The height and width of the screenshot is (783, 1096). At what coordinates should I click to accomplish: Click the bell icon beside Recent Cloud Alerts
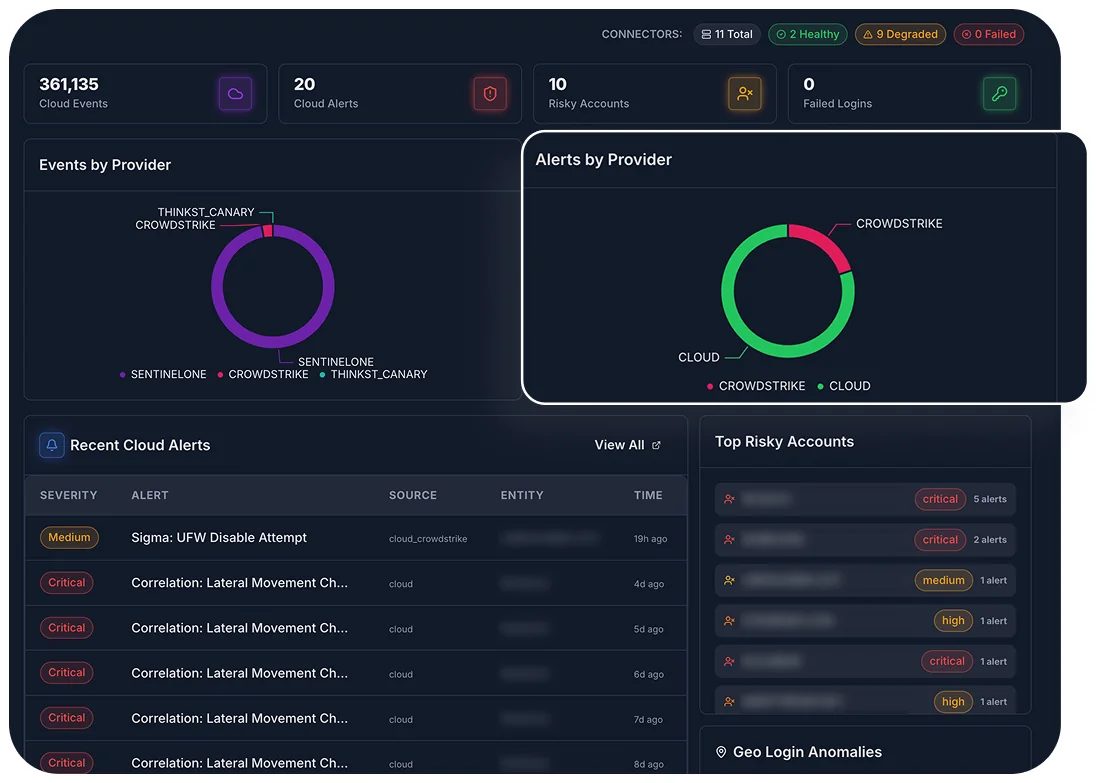point(52,445)
